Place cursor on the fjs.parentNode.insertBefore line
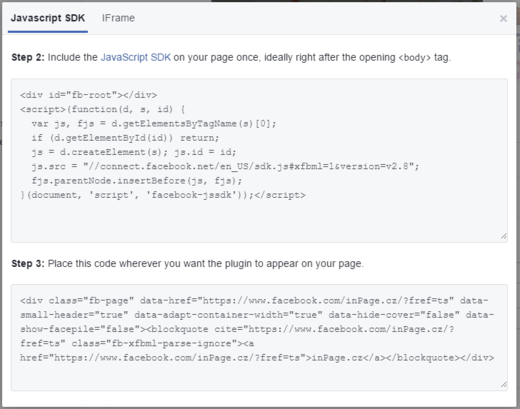Viewport: 520px width, 409px height. tap(137, 181)
